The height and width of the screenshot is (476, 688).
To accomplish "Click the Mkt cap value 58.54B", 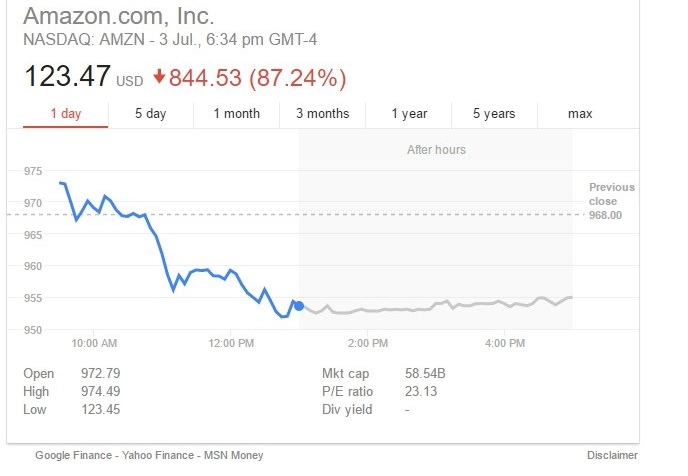I will click(x=425, y=374).
